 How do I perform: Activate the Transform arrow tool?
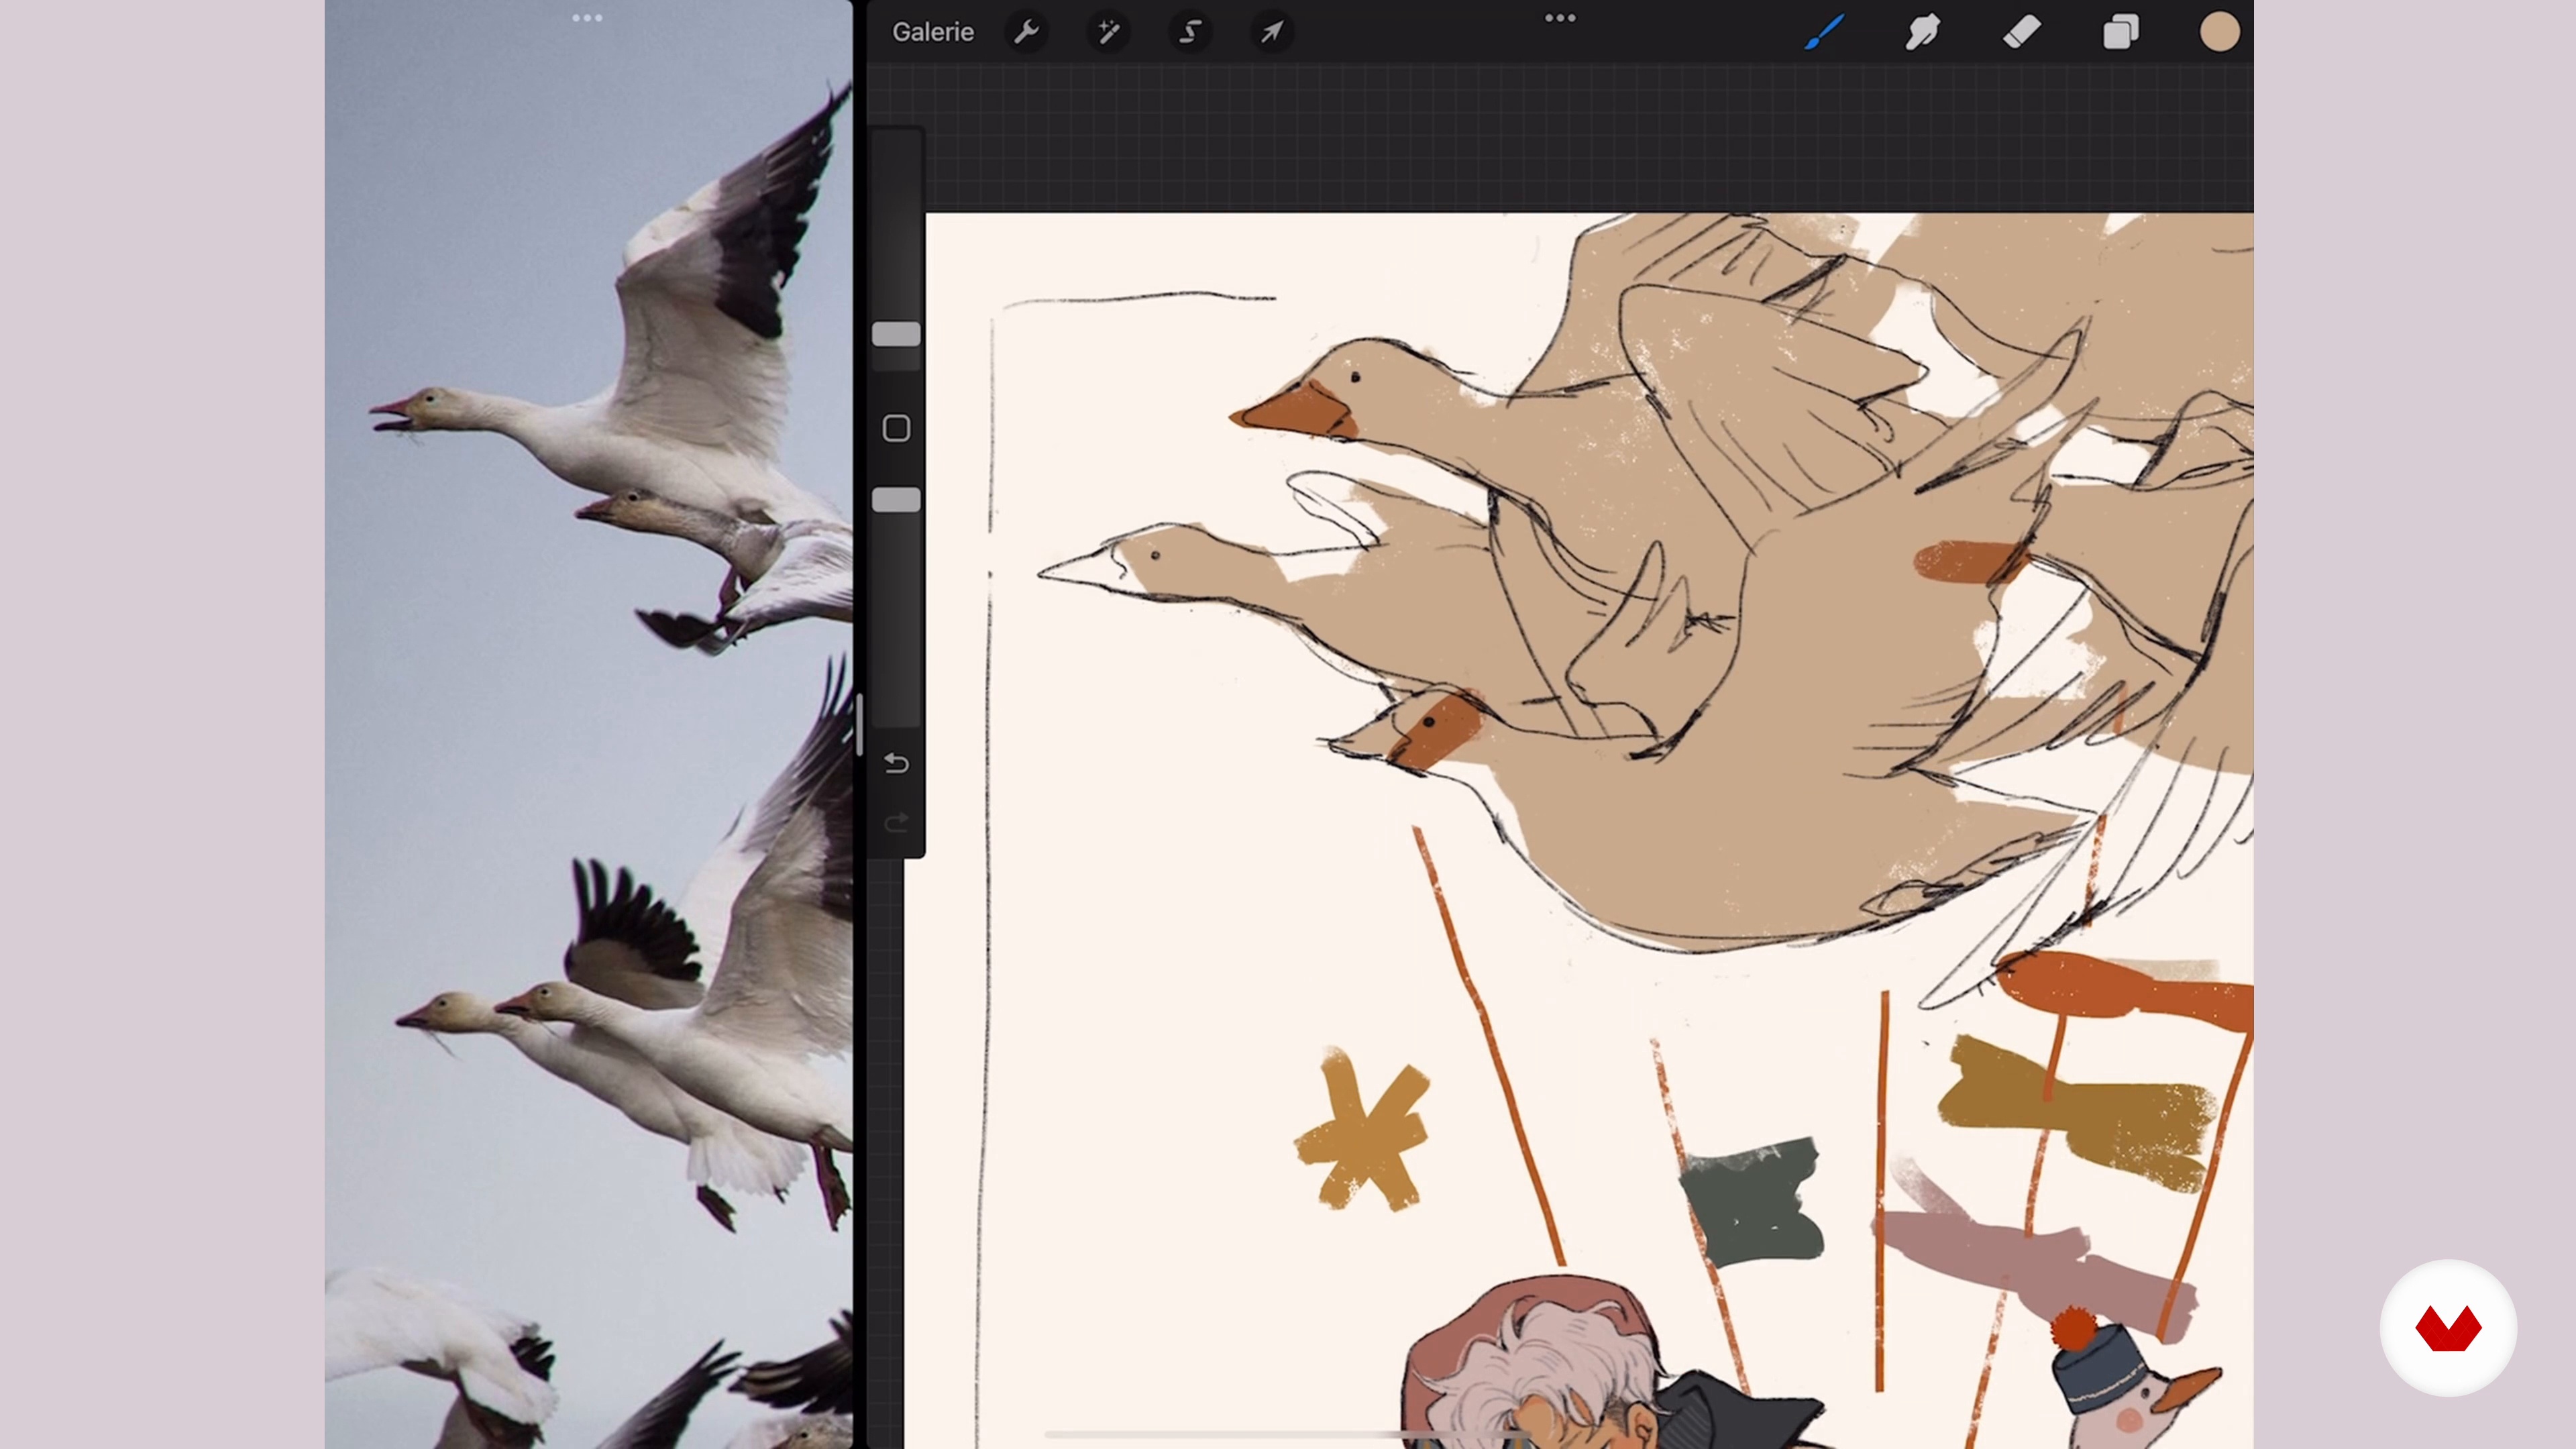[x=1272, y=32]
